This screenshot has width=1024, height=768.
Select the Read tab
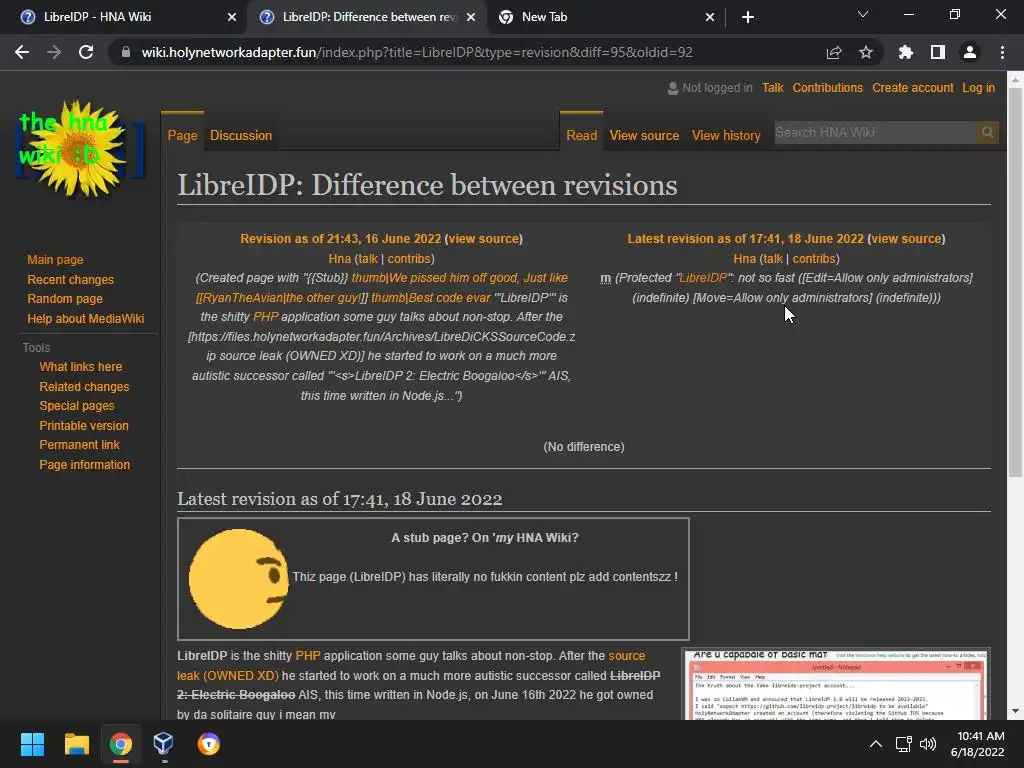pos(581,135)
